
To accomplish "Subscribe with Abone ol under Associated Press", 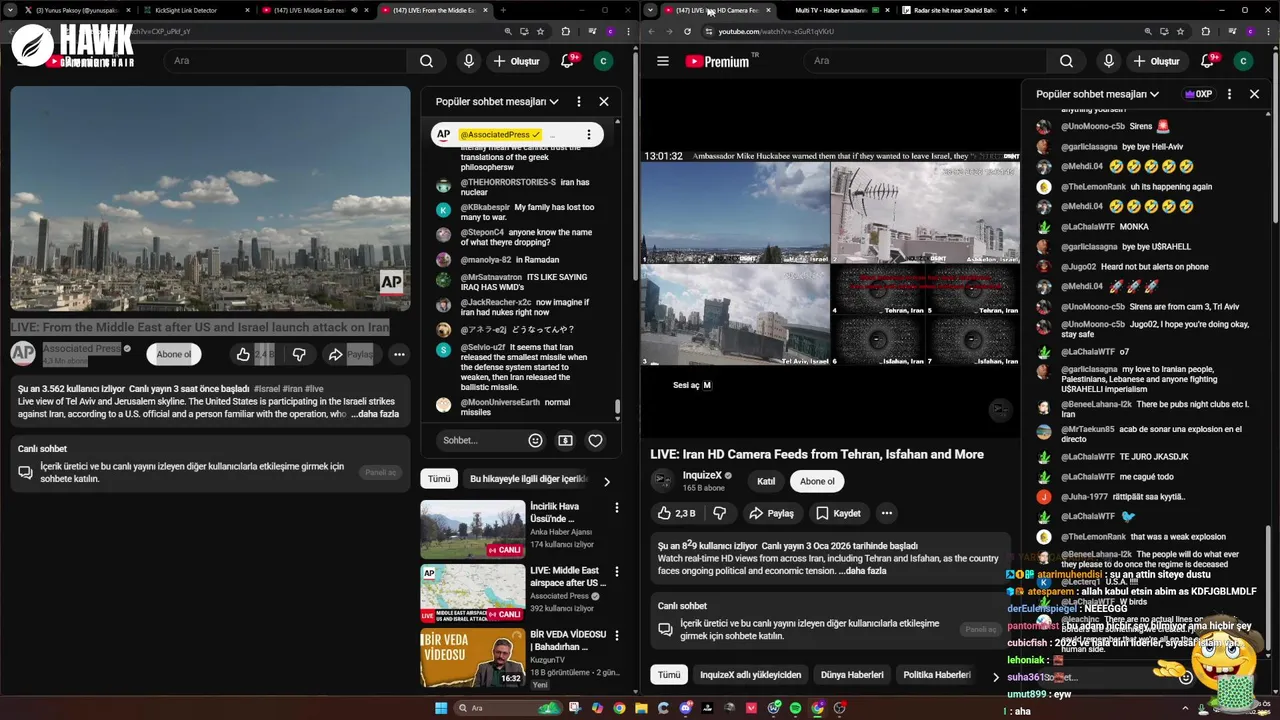I will tap(174, 354).
